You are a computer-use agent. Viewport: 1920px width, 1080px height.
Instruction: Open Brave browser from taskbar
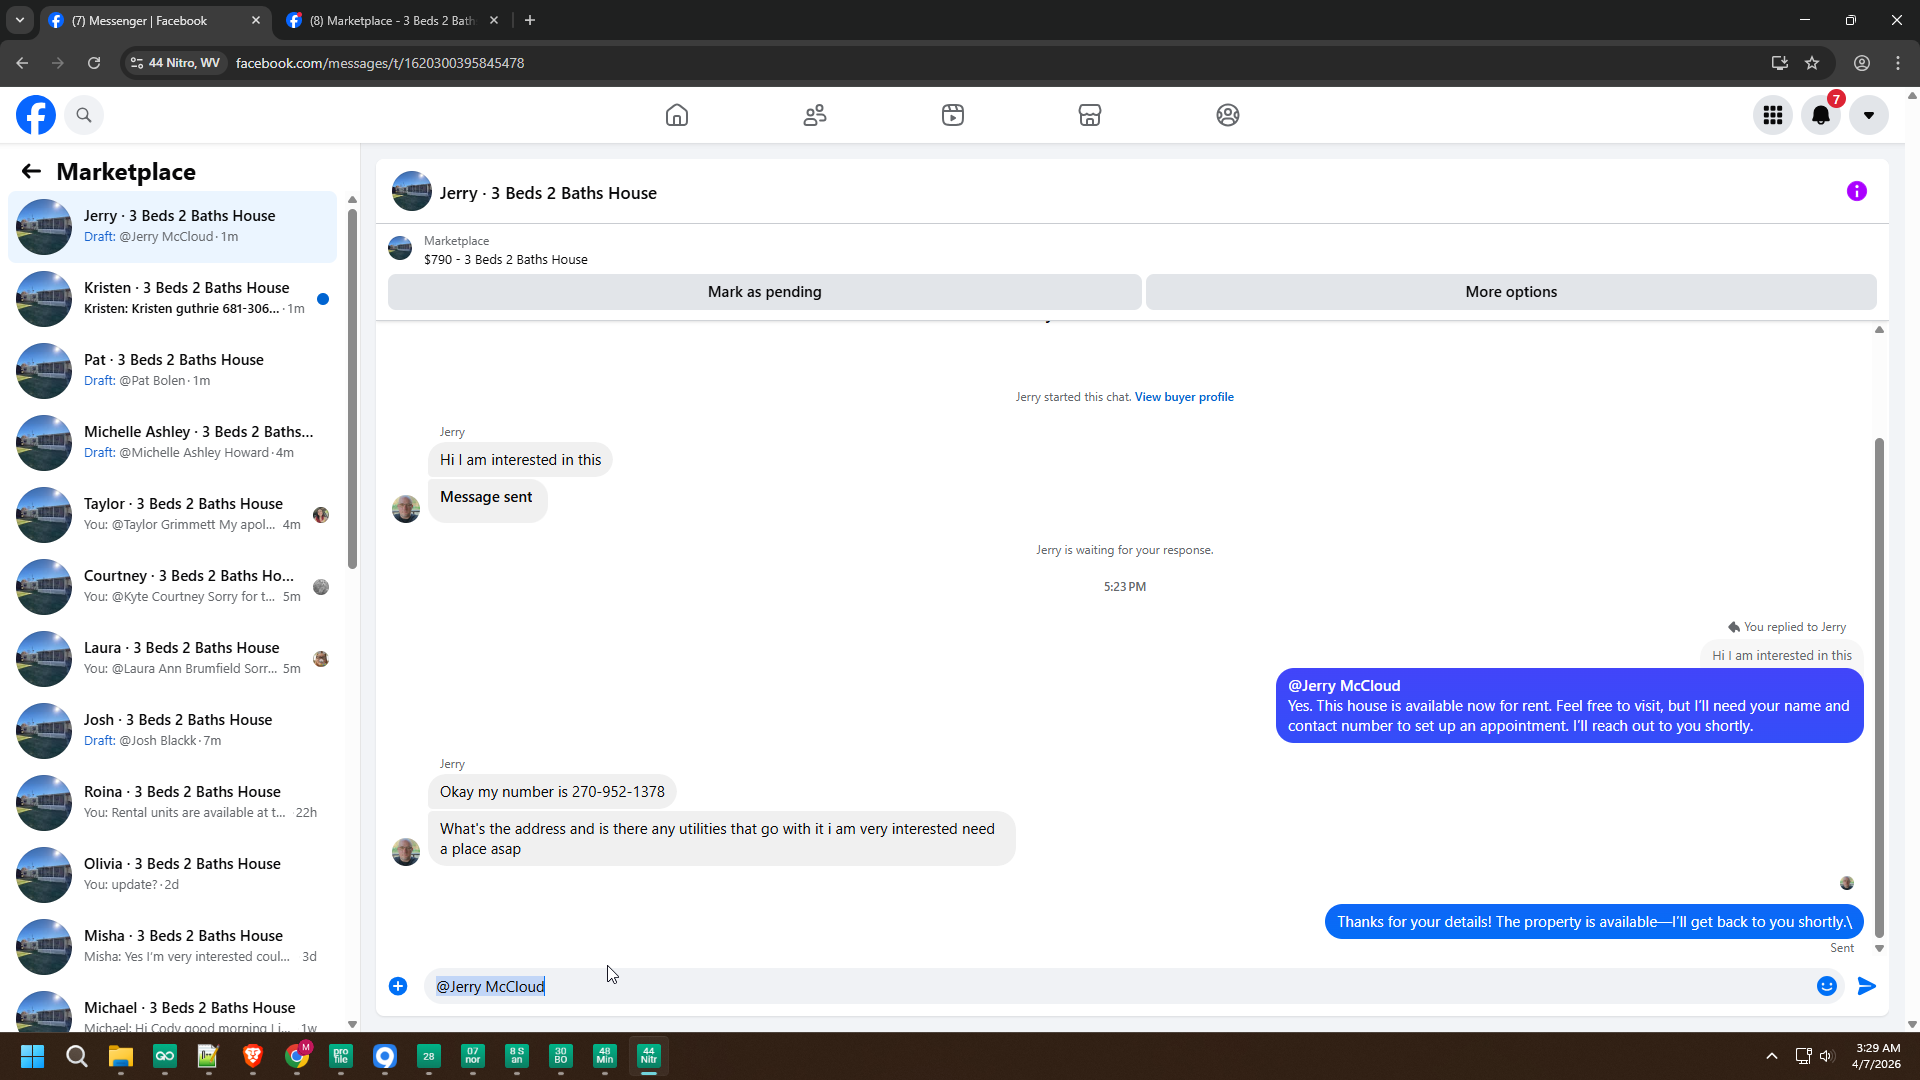[x=253, y=1056]
